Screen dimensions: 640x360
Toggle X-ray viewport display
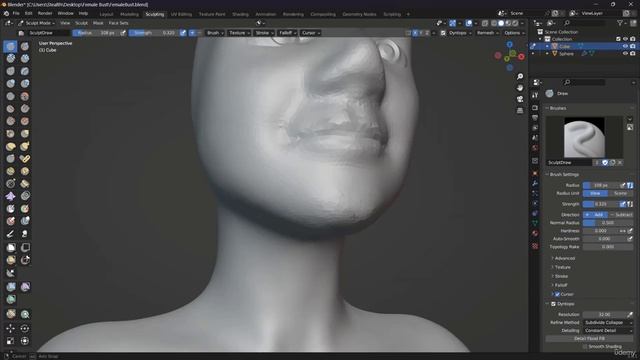(x=485, y=23)
